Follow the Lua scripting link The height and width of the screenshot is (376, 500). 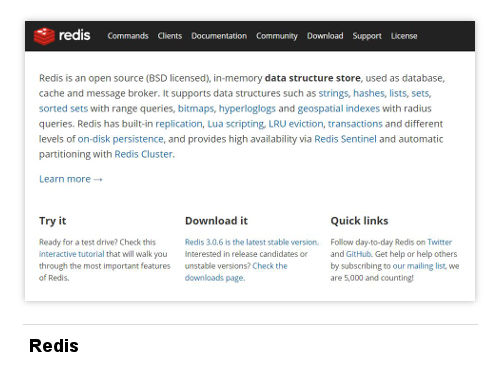(236, 124)
